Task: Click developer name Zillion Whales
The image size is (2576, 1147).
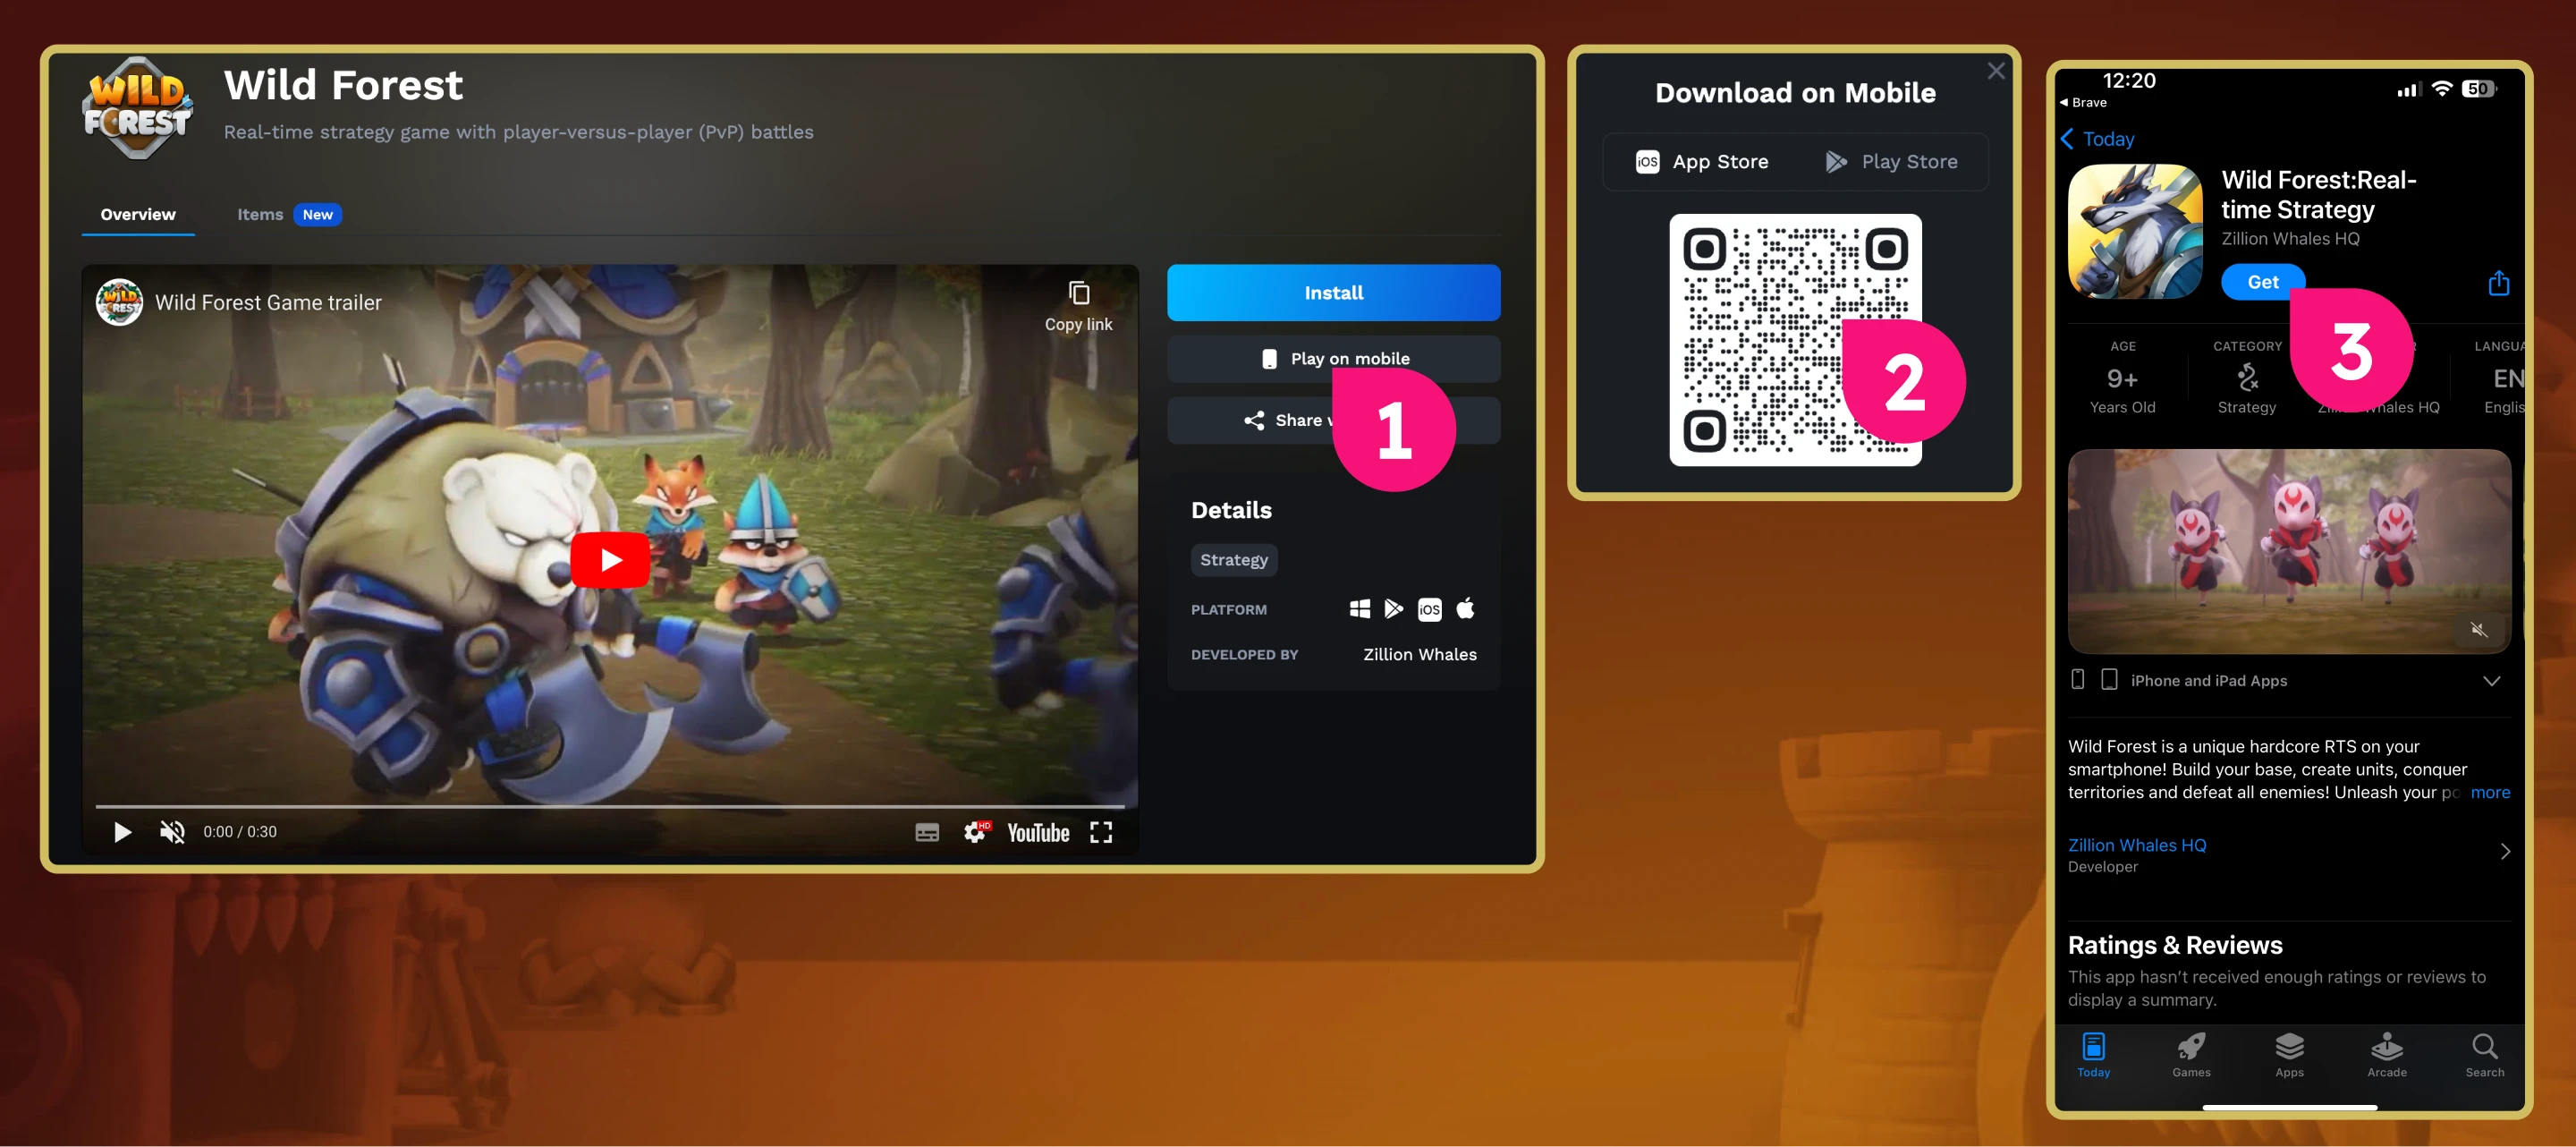Action: [1419, 654]
